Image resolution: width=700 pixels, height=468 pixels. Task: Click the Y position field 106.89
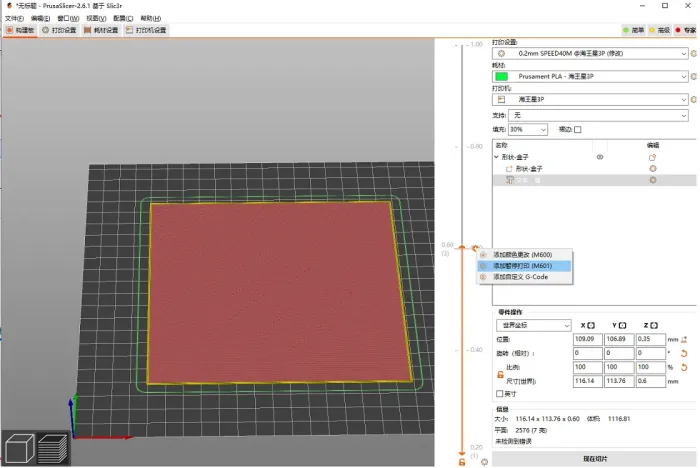point(619,339)
